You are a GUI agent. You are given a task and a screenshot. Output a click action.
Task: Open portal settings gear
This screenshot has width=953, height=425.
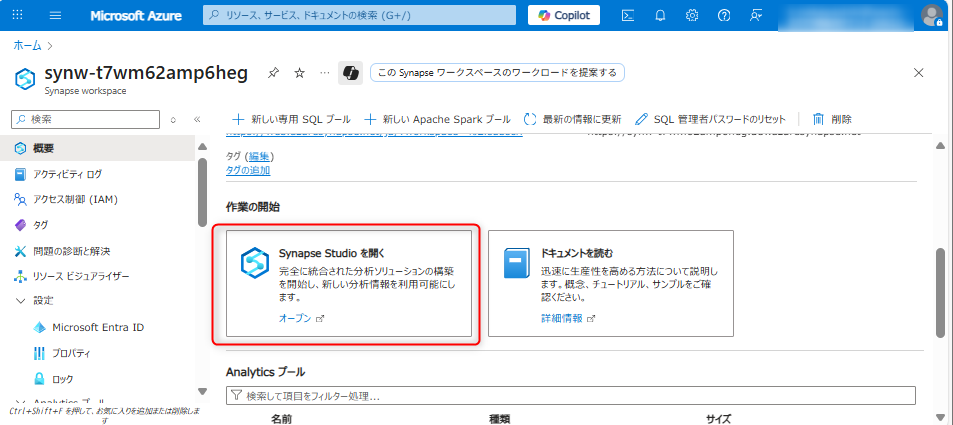[x=692, y=16]
